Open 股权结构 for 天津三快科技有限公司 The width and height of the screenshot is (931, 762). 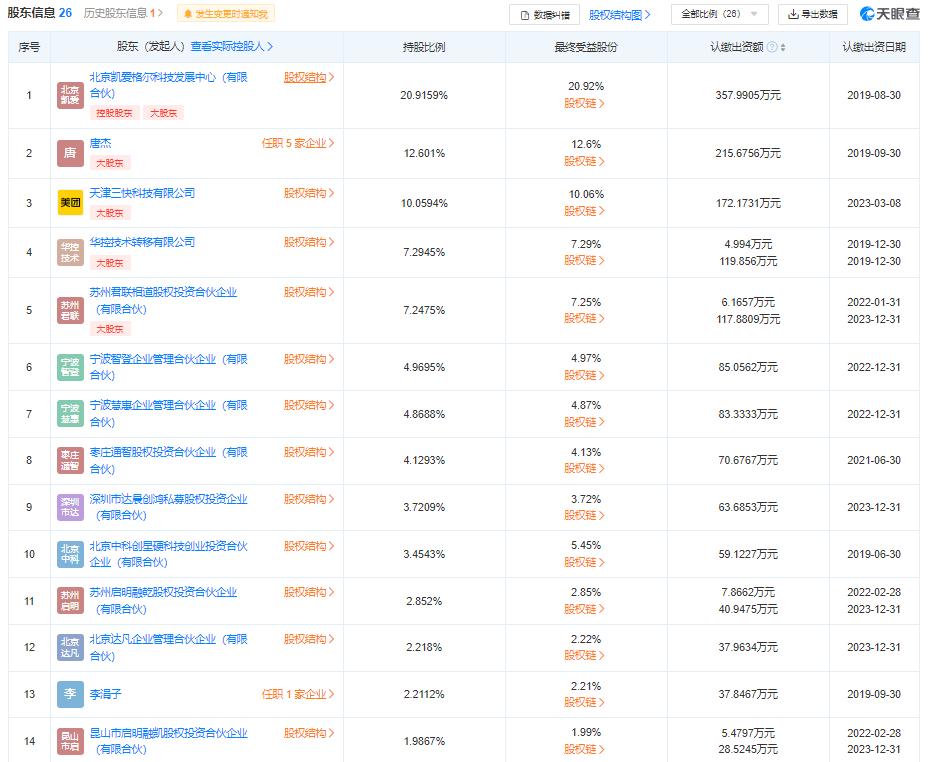pyautogui.click(x=309, y=193)
